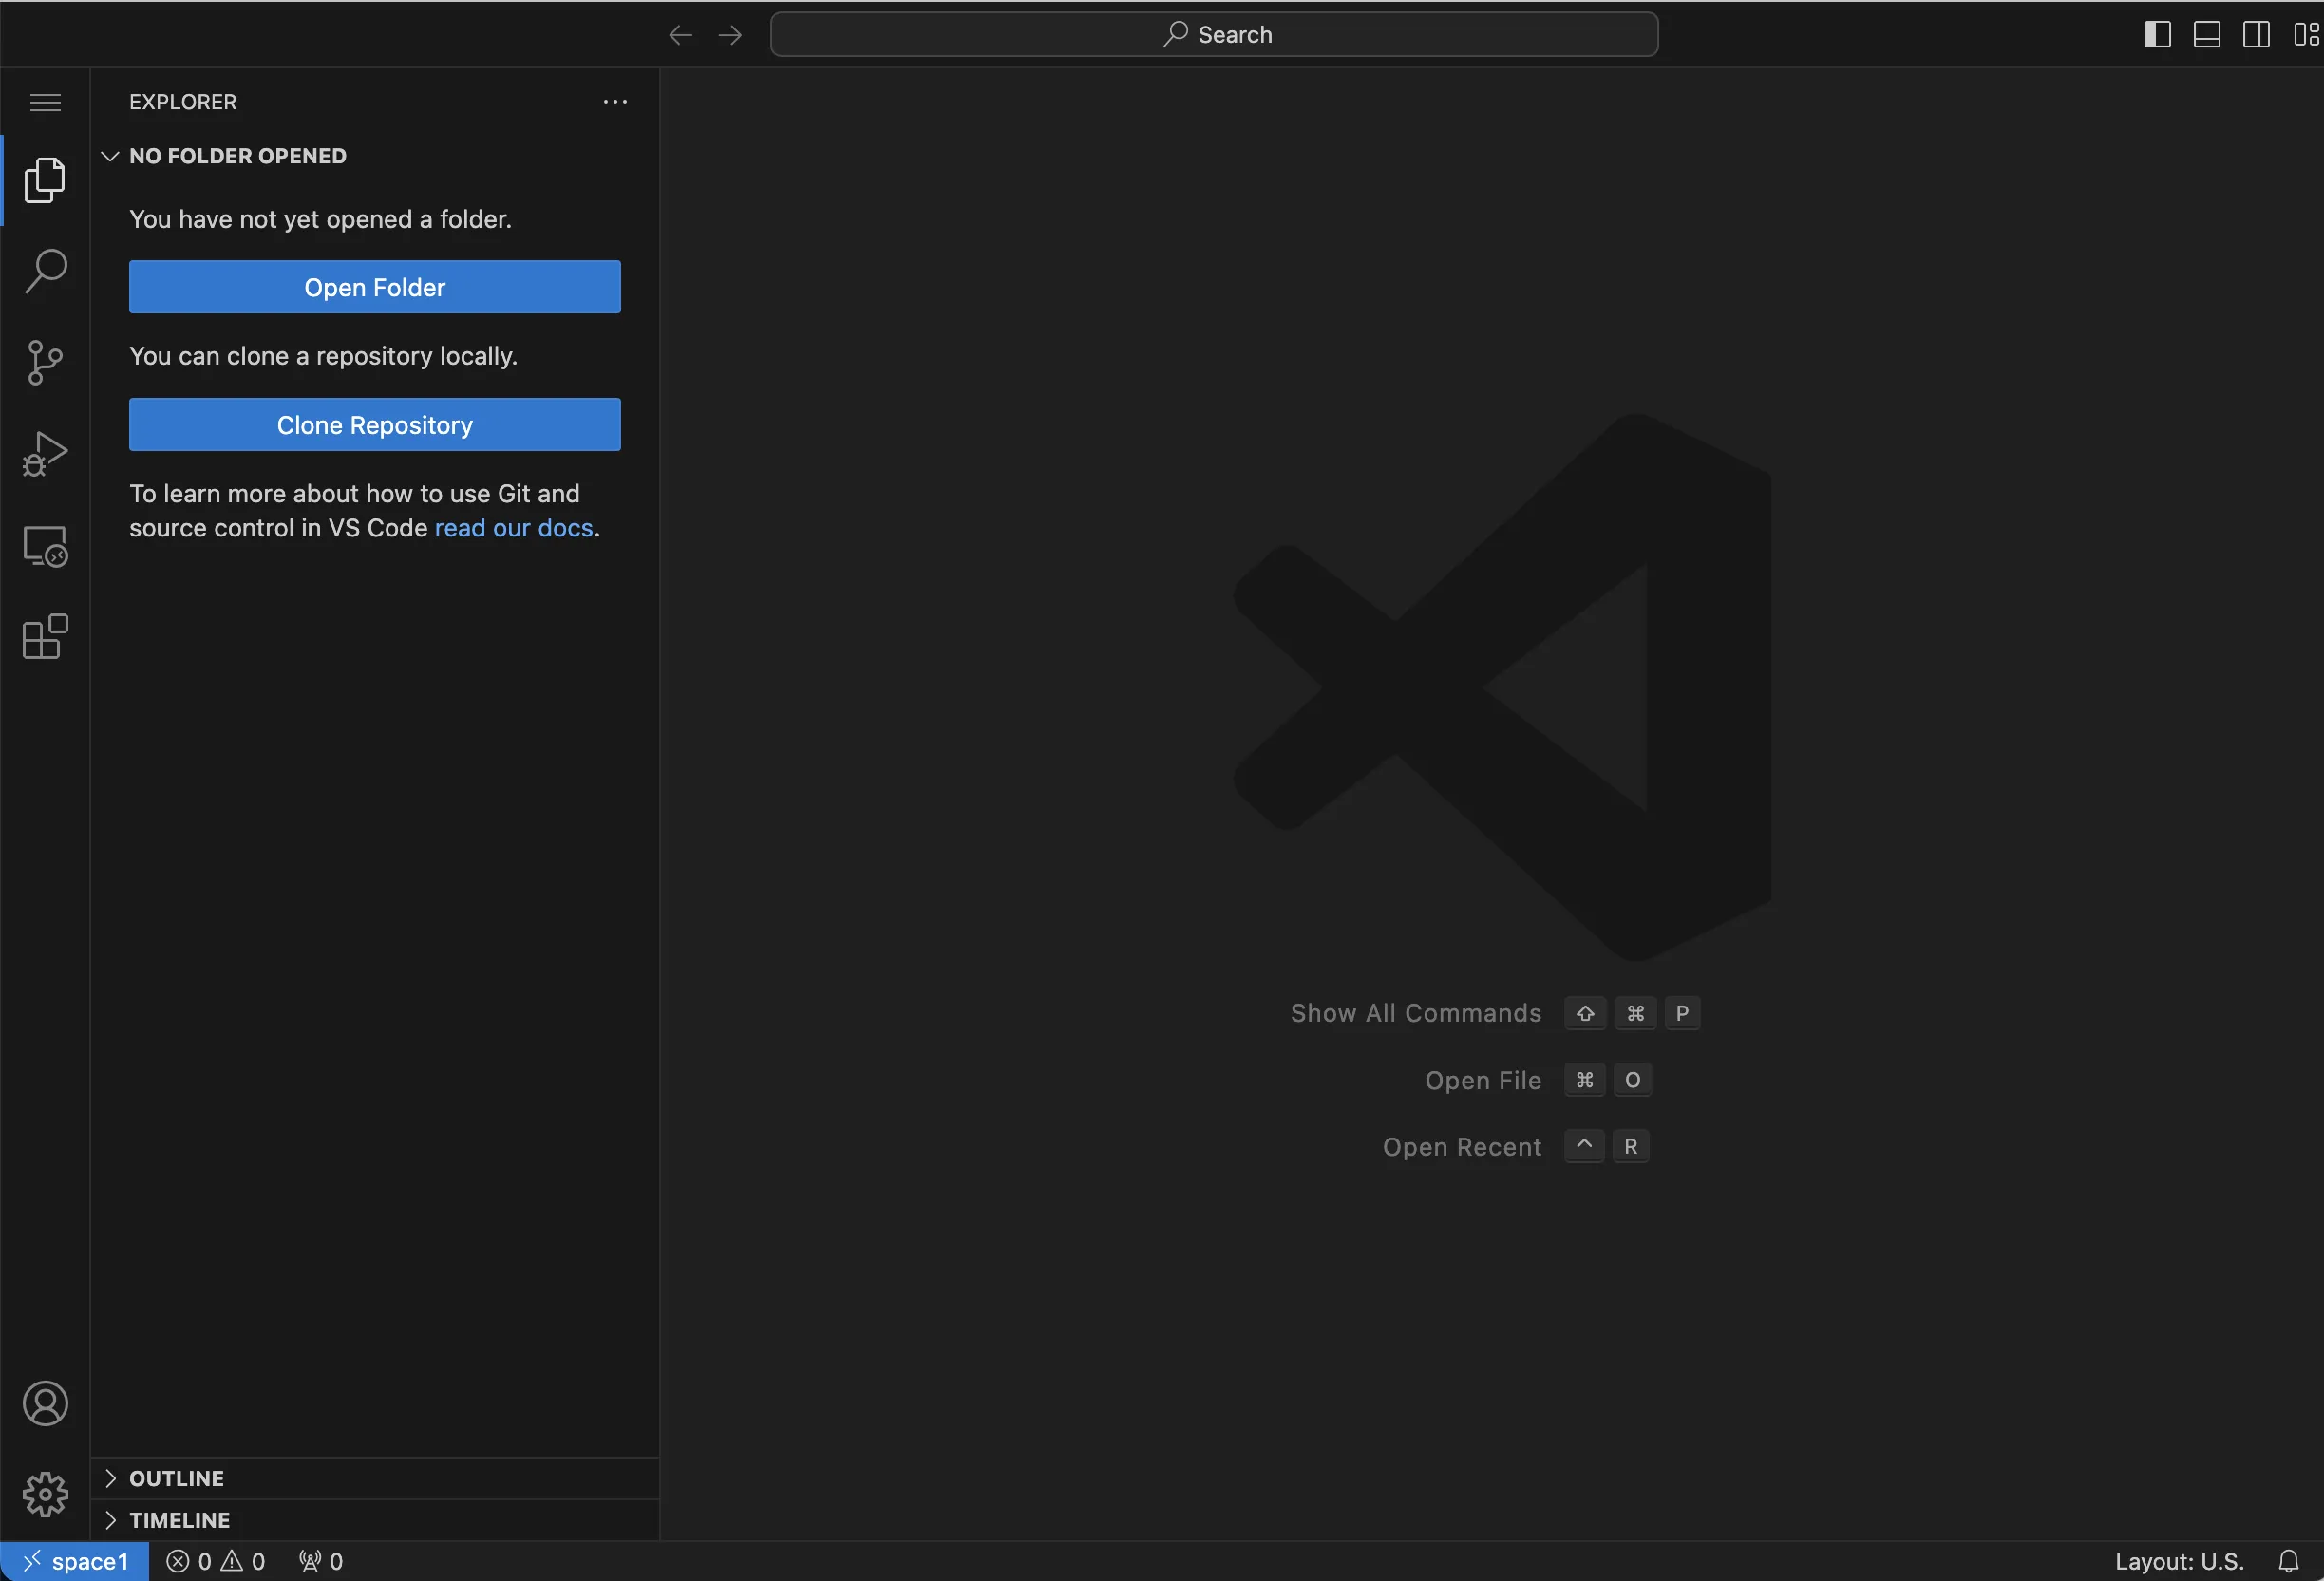
Task: Click the Clone Repository button
Action: [x=375, y=425]
